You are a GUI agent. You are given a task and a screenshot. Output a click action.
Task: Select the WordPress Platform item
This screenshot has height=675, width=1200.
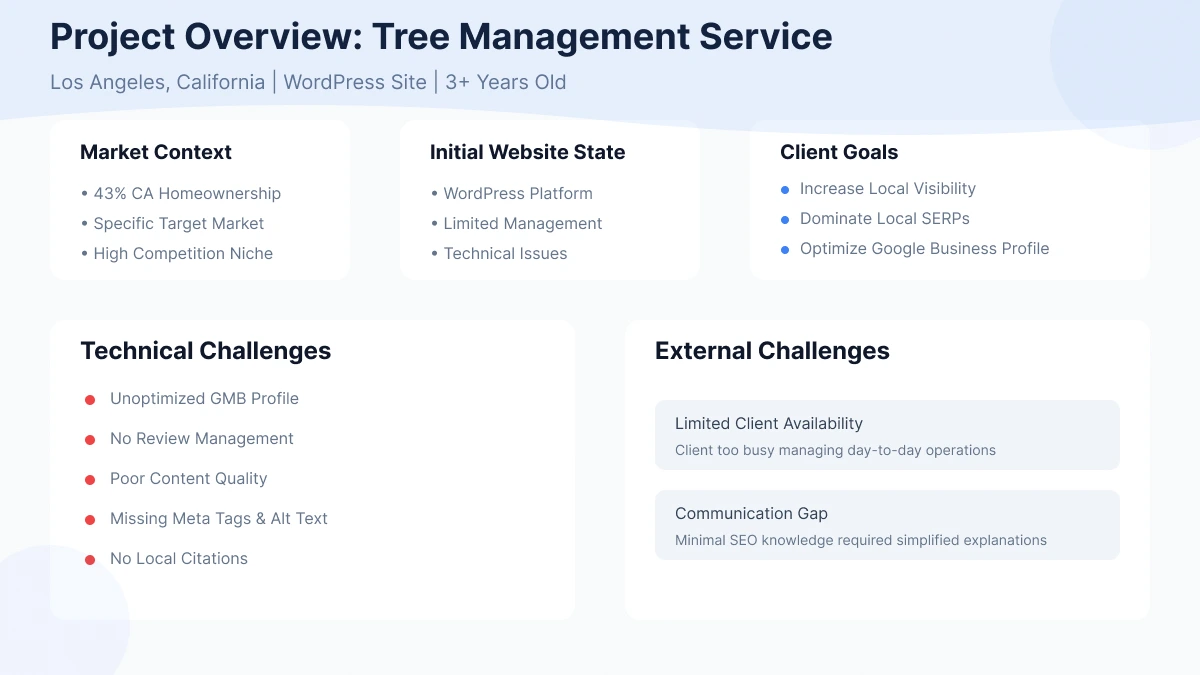(x=518, y=193)
